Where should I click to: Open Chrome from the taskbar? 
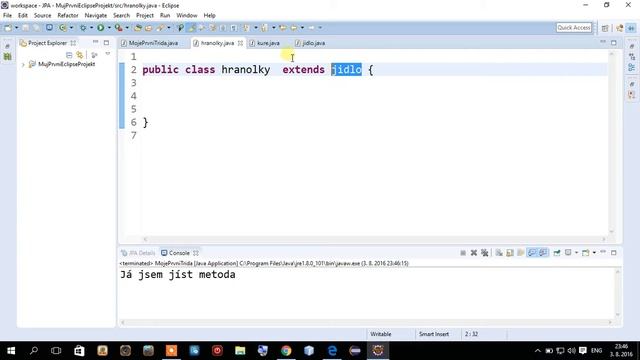(x=286, y=351)
